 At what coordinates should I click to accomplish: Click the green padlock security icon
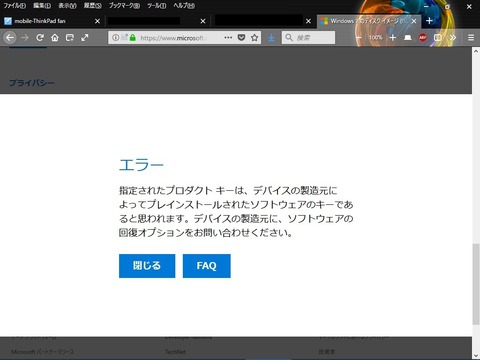tap(133, 38)
